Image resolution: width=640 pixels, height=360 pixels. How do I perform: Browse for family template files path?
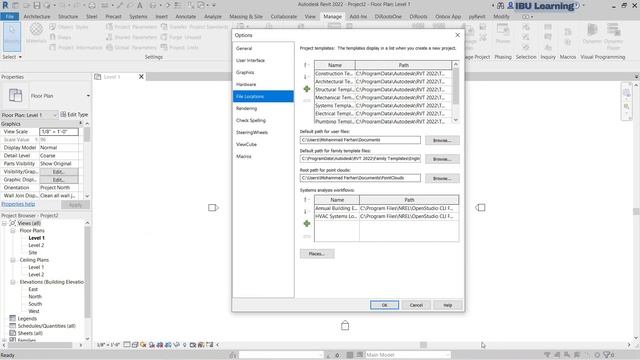pyautogui.click(x=442, y=159)
